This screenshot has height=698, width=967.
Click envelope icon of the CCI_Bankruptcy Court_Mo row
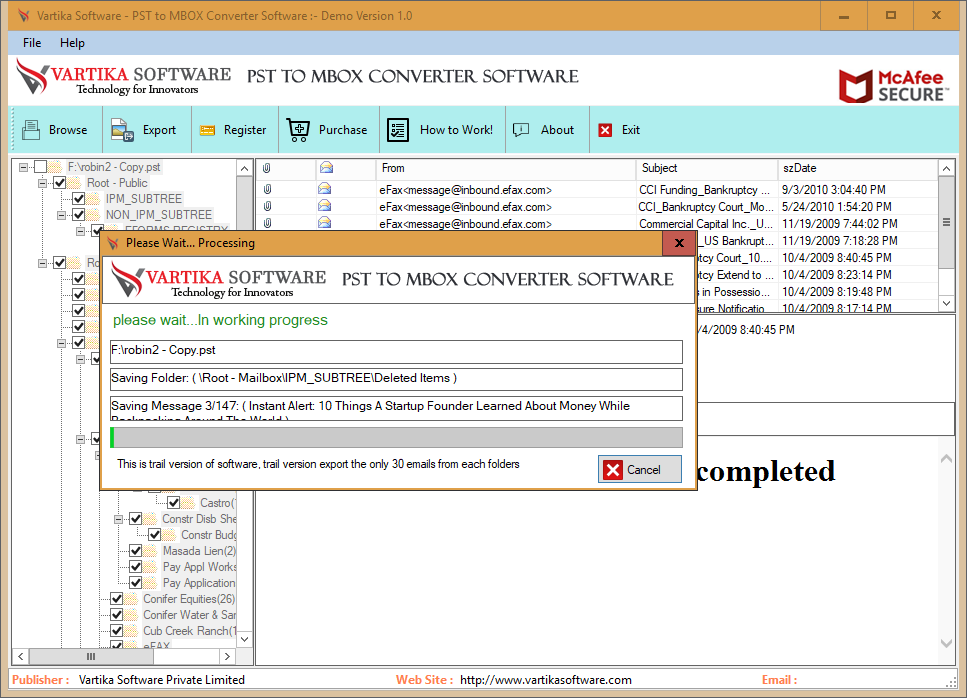click(x=325, y=206)
